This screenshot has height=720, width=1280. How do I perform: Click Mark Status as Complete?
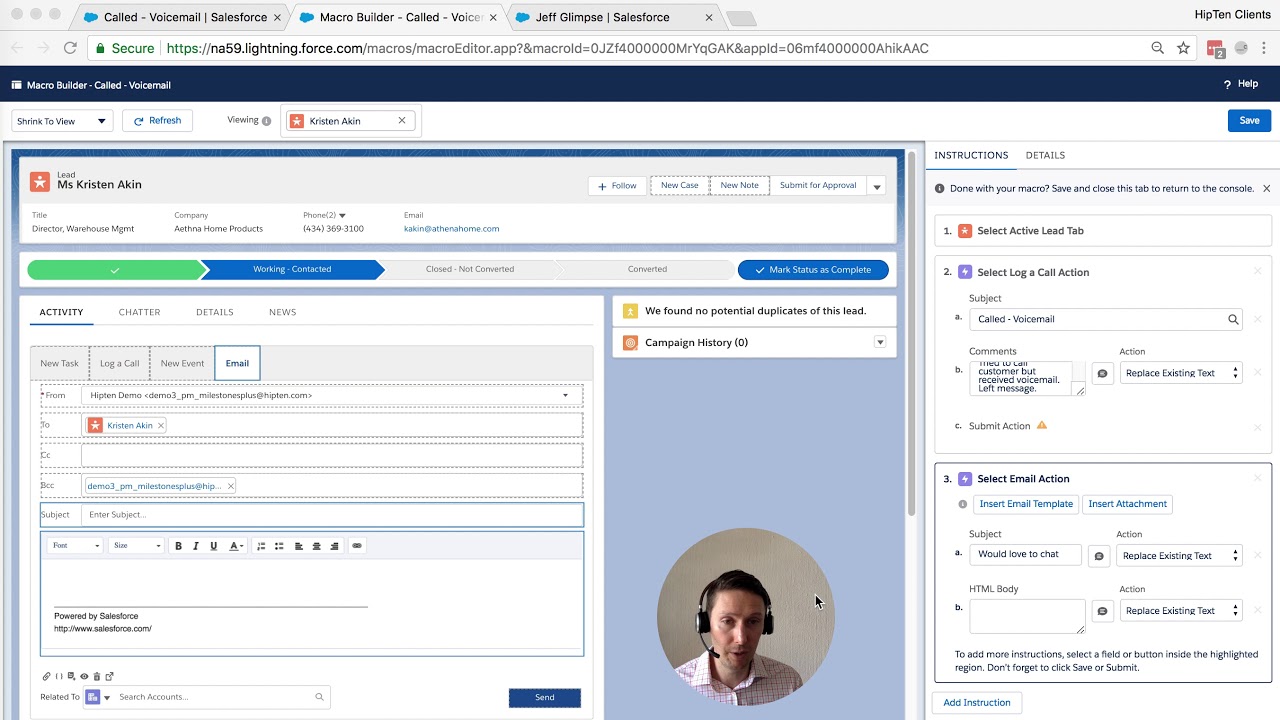click(x=812, y=269)
